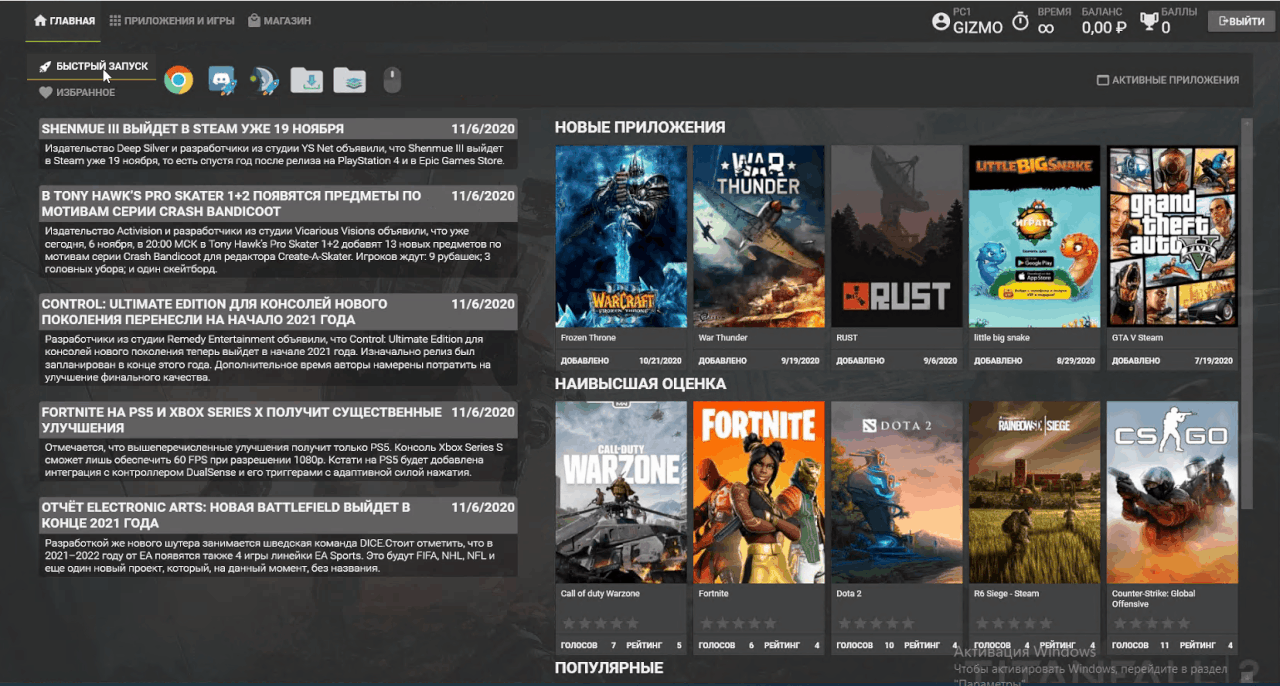
Task: Click the user profile icon near GIZMO
Action: point(940,21)
